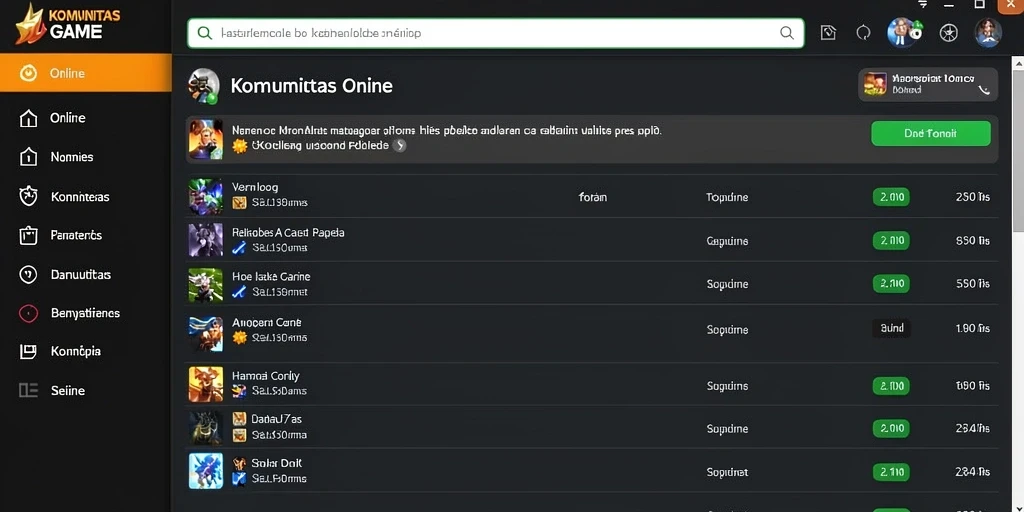
Task: Click the Vernloog game thumbnail
Action: (x=206, y=197)
